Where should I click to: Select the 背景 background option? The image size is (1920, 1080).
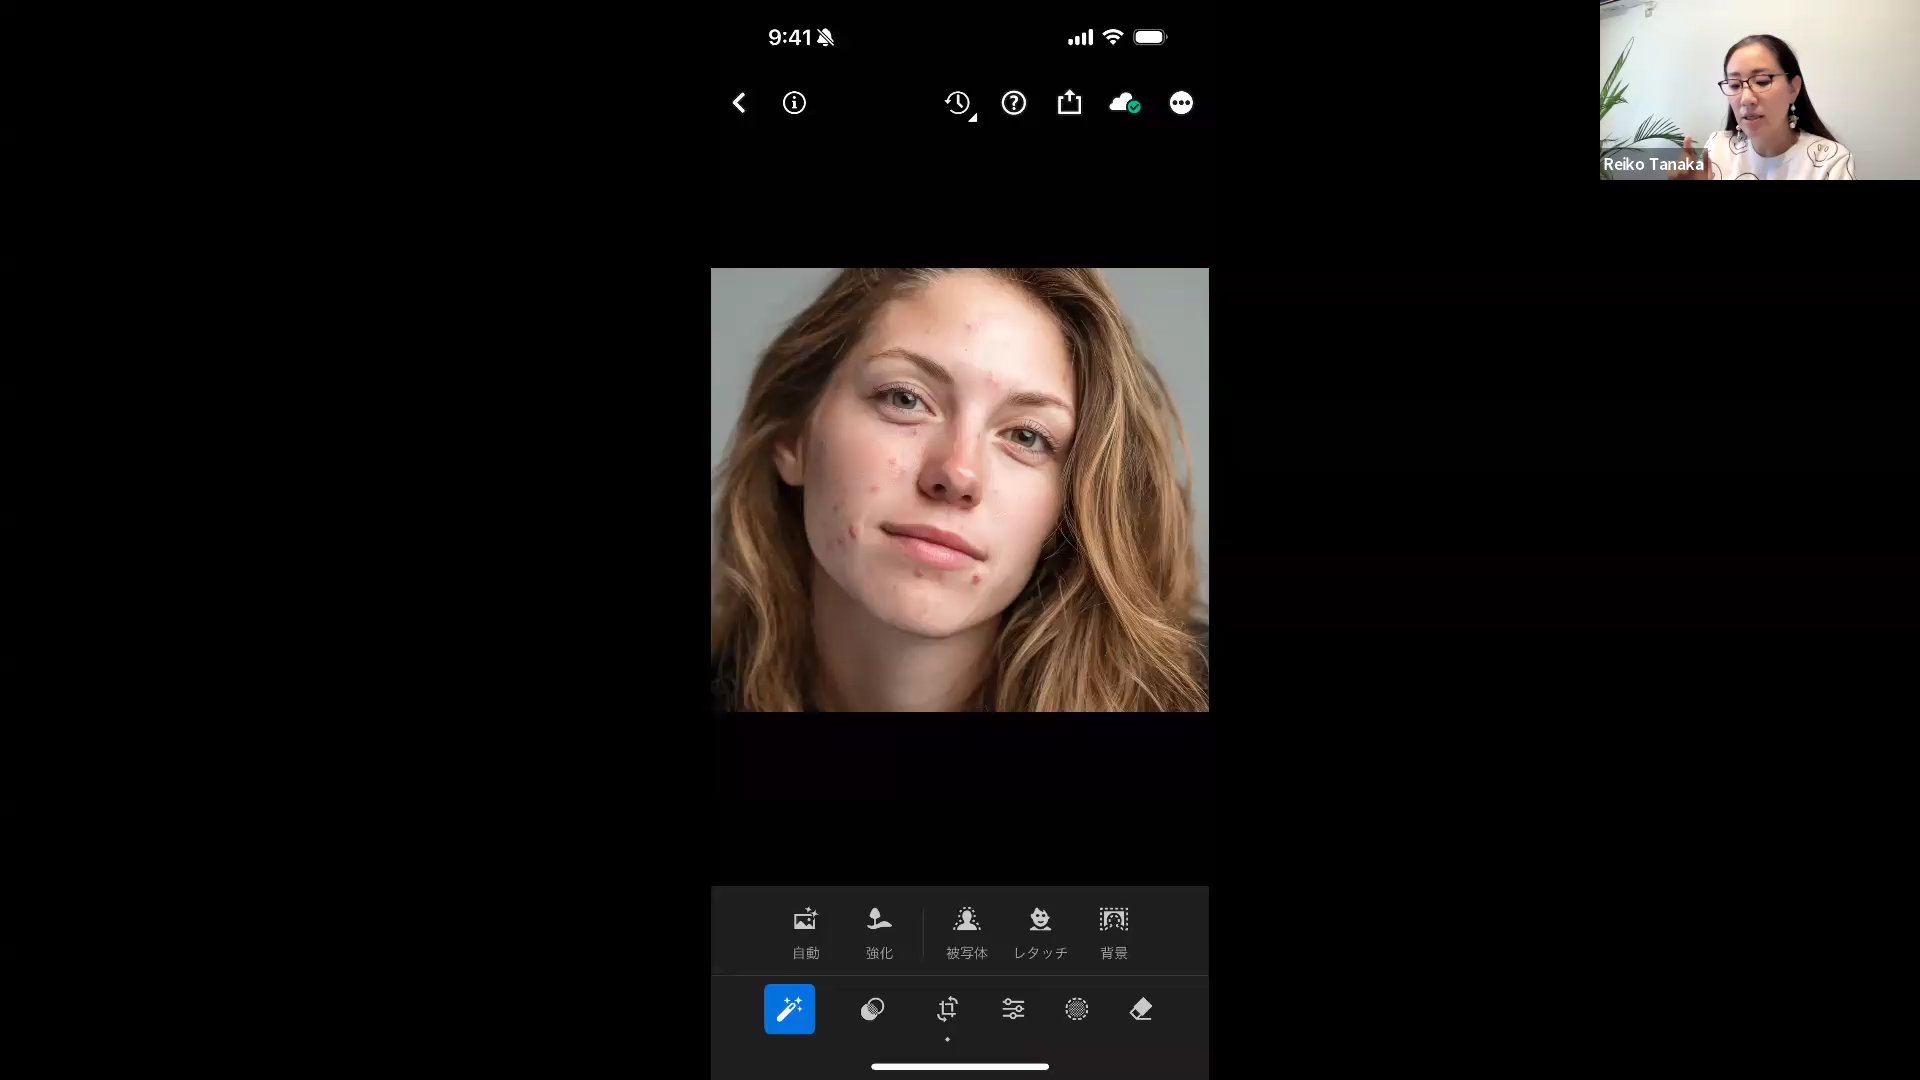(x=1113, y=932)
